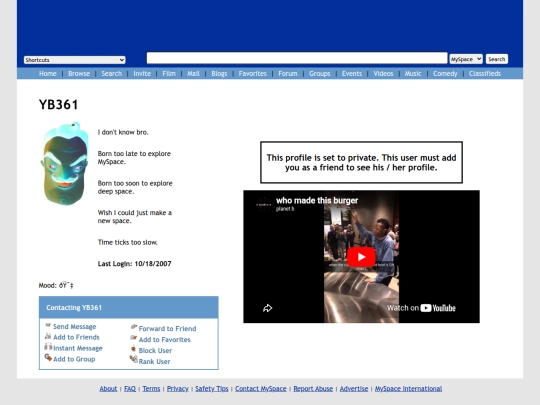Open the Safety Tips footer link
The width and height of the screenshot is (540, 405).
(212, 388)
